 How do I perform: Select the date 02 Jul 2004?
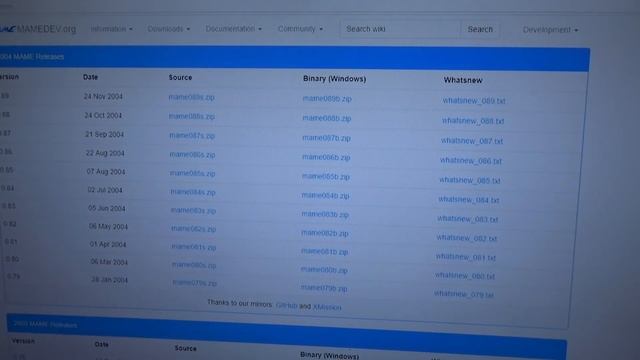(x=105, y=190)
